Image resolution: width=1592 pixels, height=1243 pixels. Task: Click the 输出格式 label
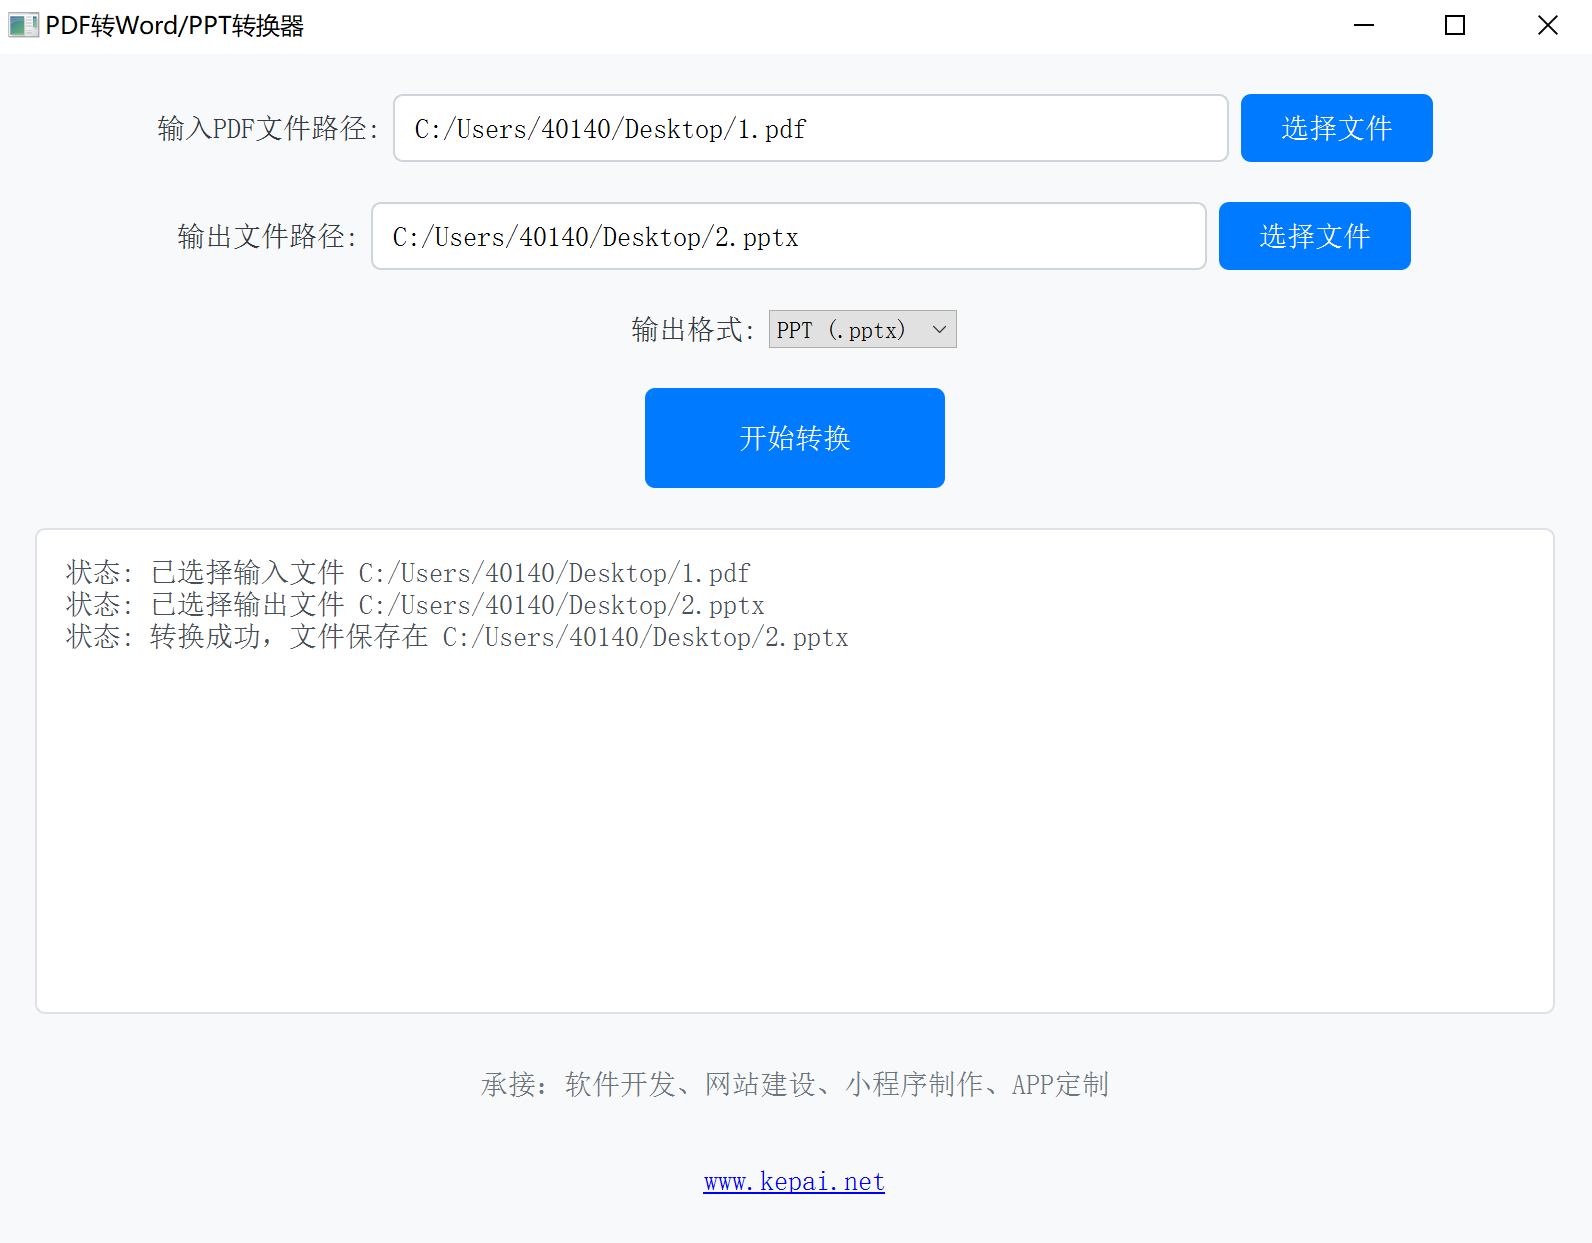click(692, 330)
